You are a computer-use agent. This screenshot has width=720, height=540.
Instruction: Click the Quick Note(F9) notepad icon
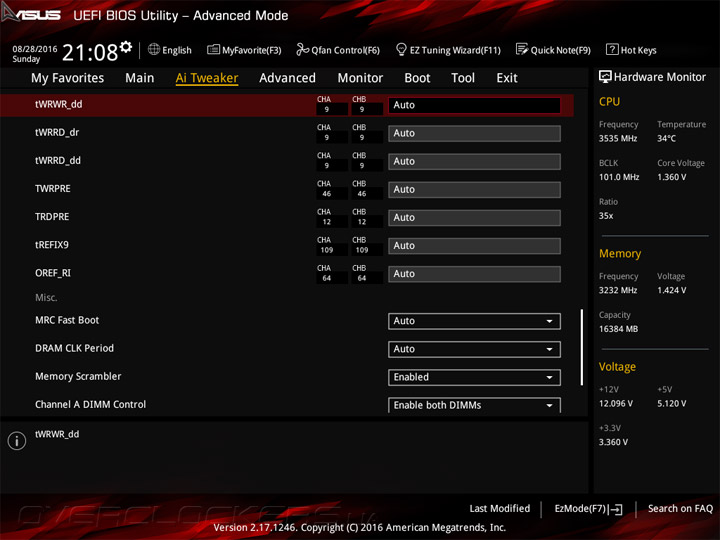tap(522, 49)
